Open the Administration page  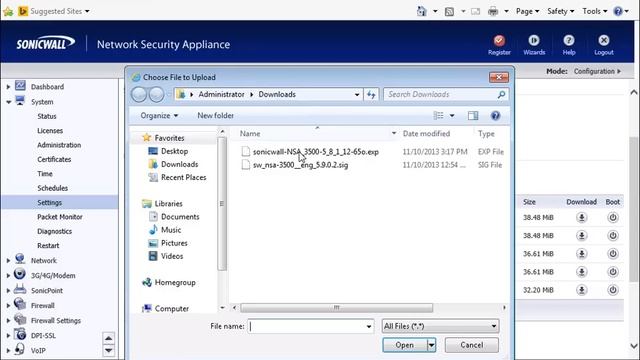pos(59,145)
